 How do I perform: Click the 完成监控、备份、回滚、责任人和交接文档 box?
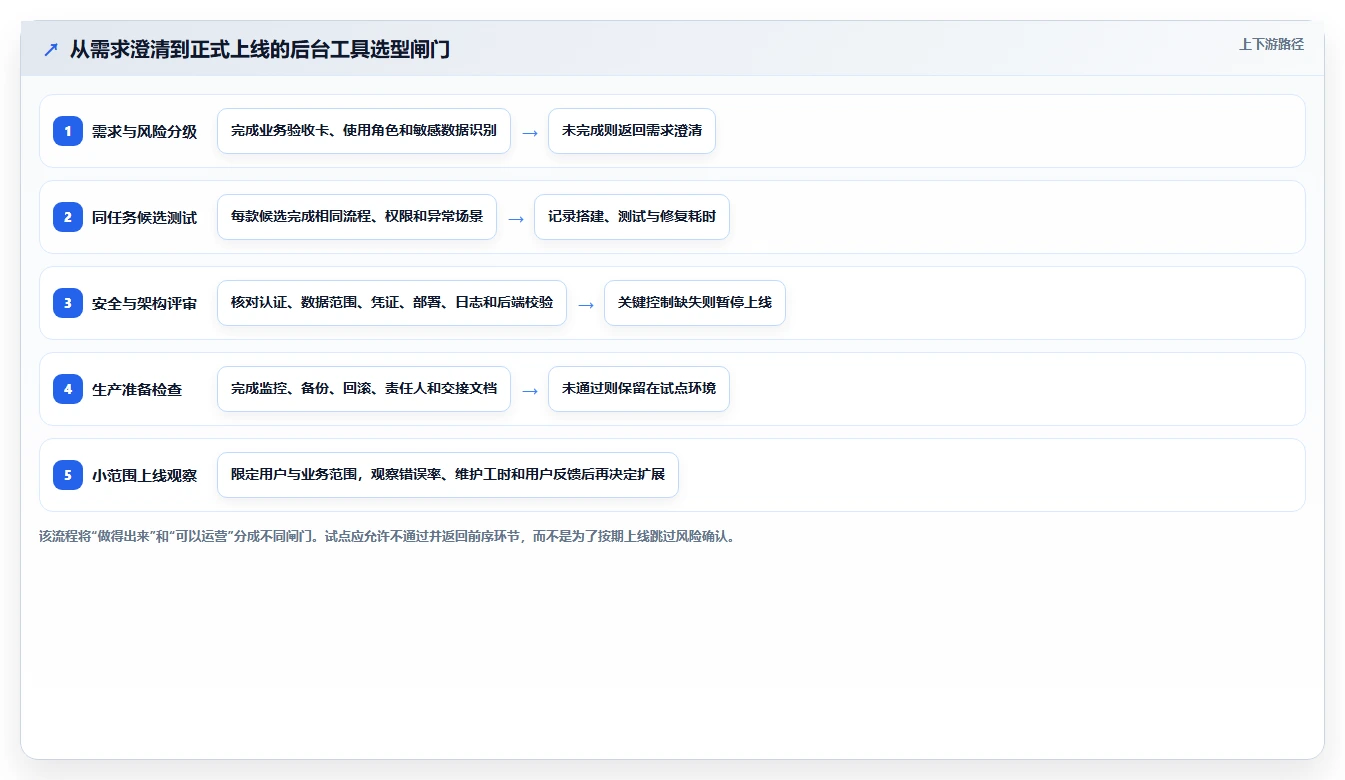point(364,389)
